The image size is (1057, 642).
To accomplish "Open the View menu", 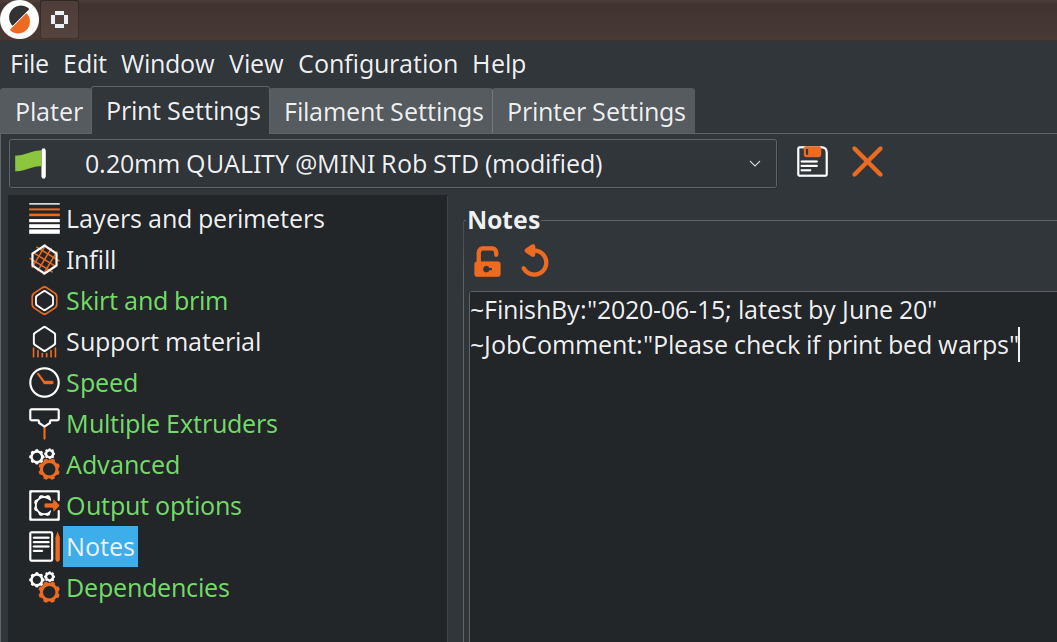I will pyautogui.click(x=256, y=64).
